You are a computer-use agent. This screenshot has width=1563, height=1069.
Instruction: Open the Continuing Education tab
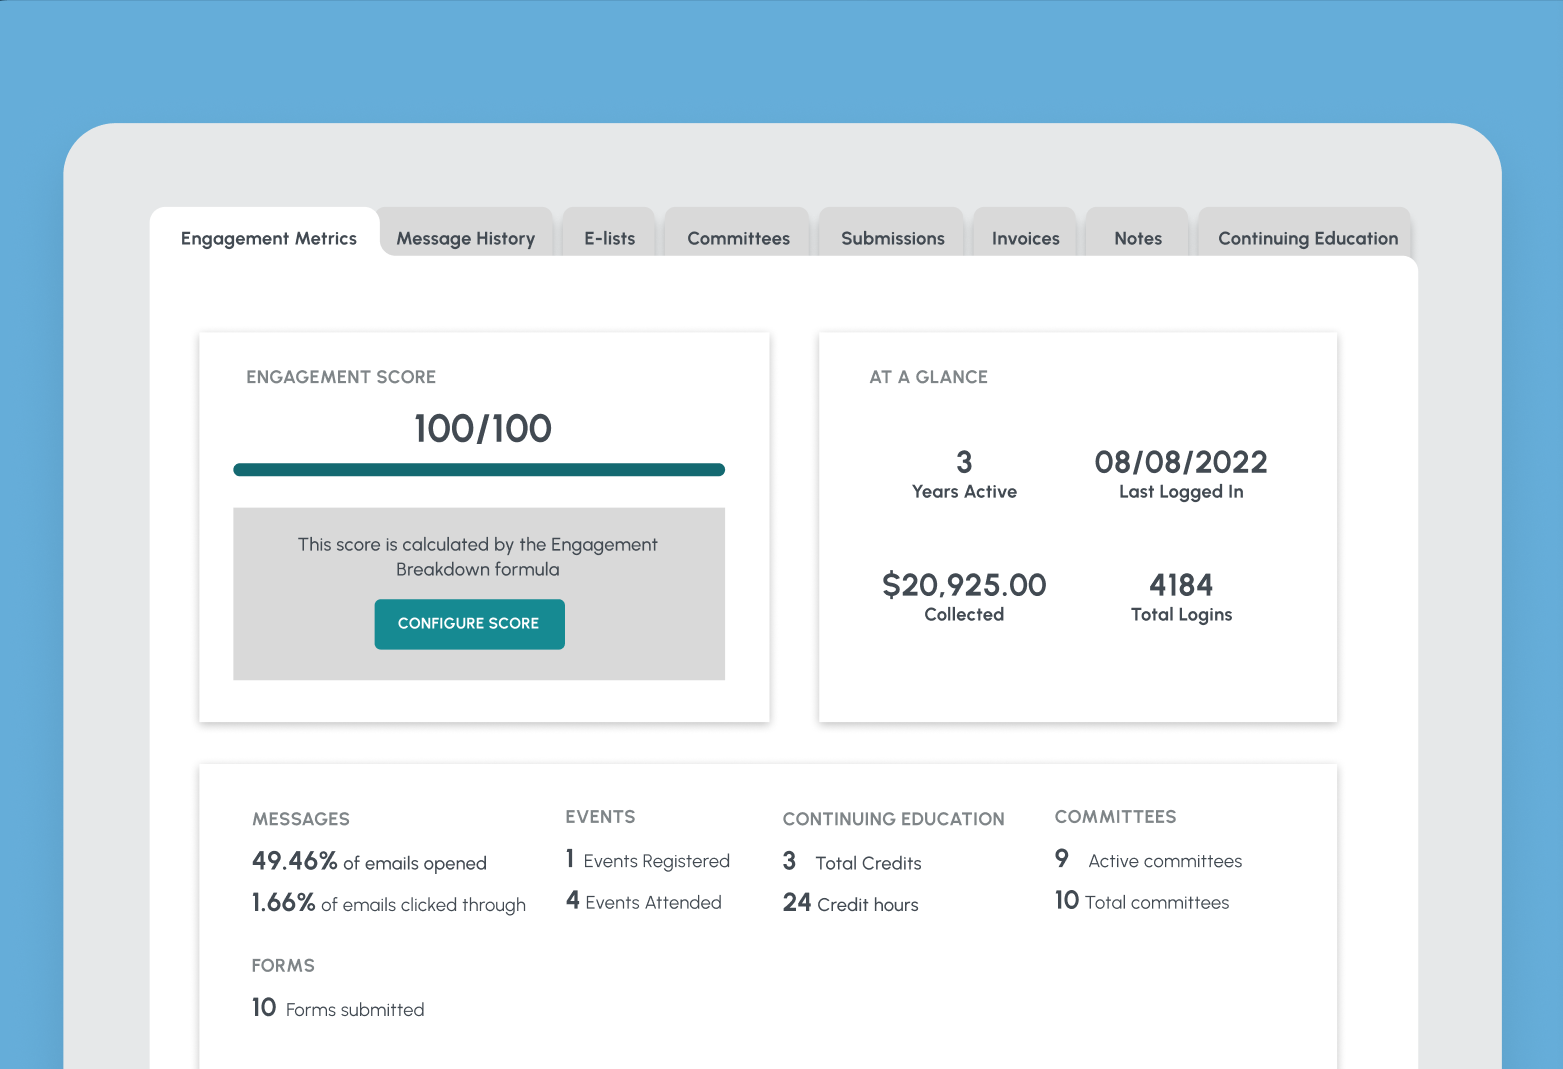point(1307,238)
